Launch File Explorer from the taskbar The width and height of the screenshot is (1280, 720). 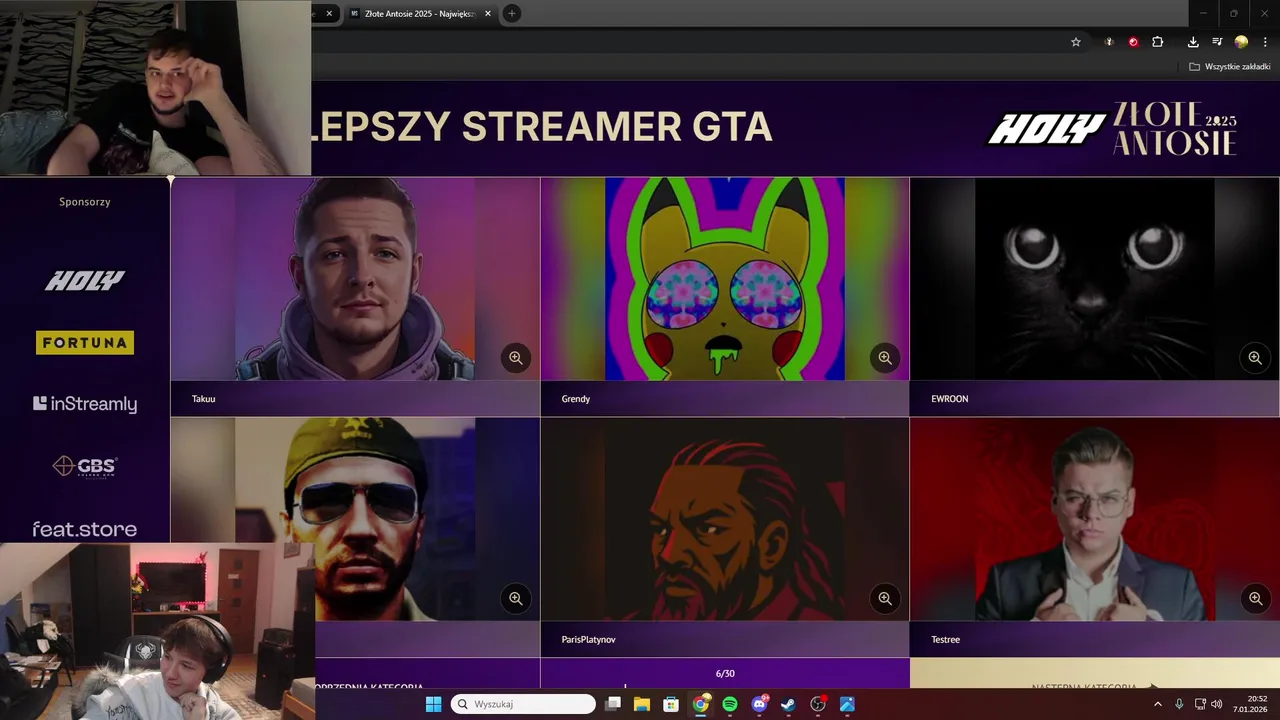[x=642, y=704]
